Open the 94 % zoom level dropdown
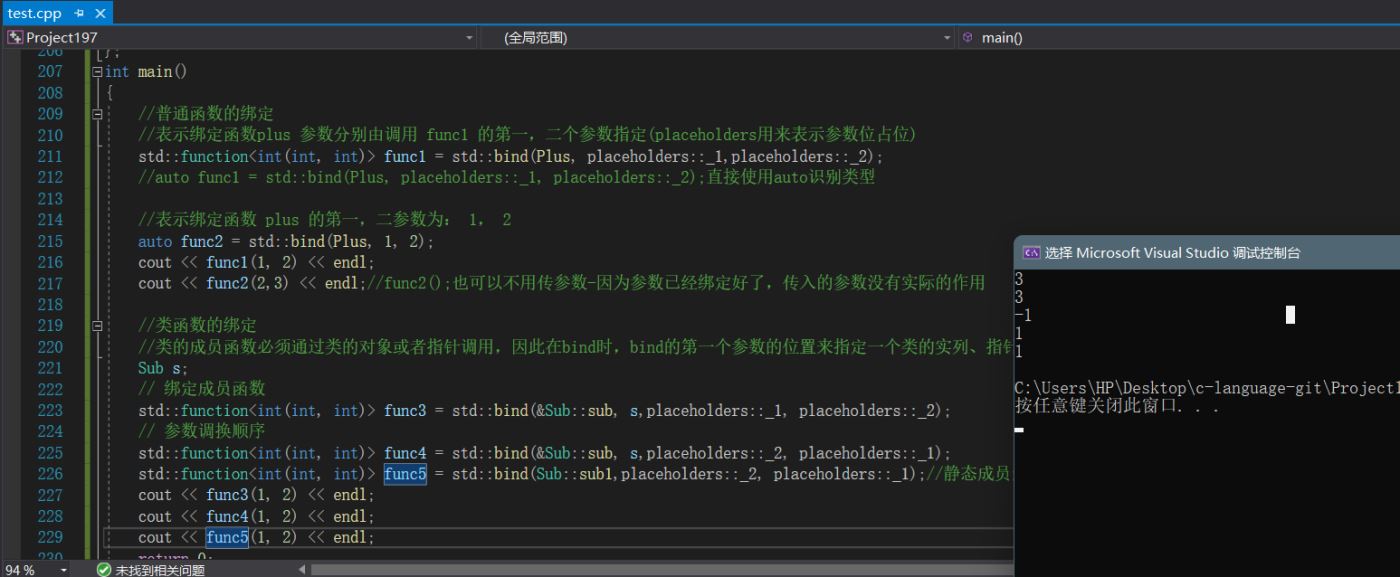 (65, 569)
